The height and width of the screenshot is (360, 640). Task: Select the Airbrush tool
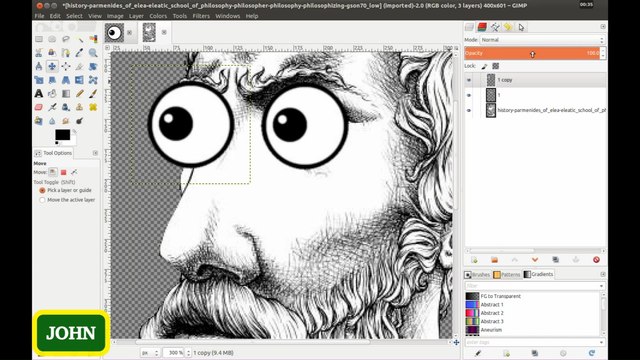coord(52,107)
